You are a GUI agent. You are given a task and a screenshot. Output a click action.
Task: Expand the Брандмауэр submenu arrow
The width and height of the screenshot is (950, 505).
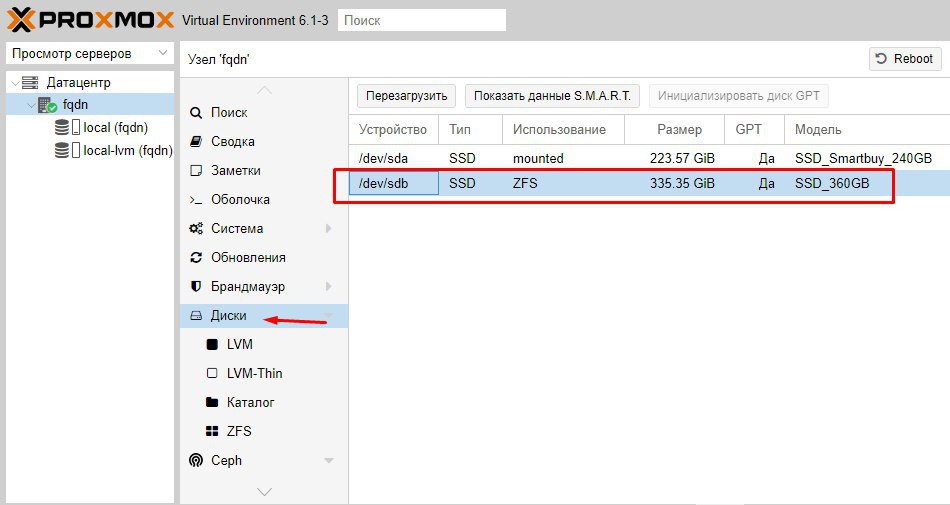point(328,286)
